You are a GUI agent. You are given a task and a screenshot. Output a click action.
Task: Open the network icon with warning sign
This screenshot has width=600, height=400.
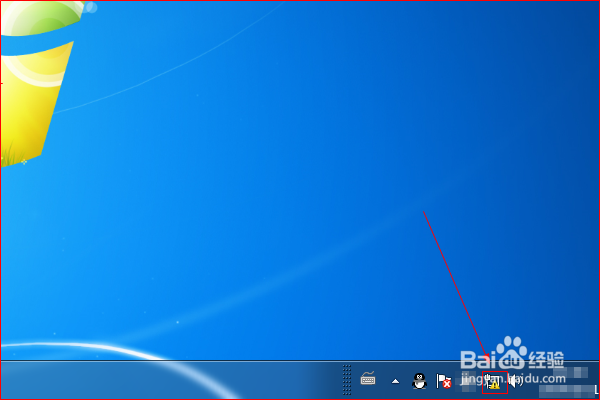point(494,382)
